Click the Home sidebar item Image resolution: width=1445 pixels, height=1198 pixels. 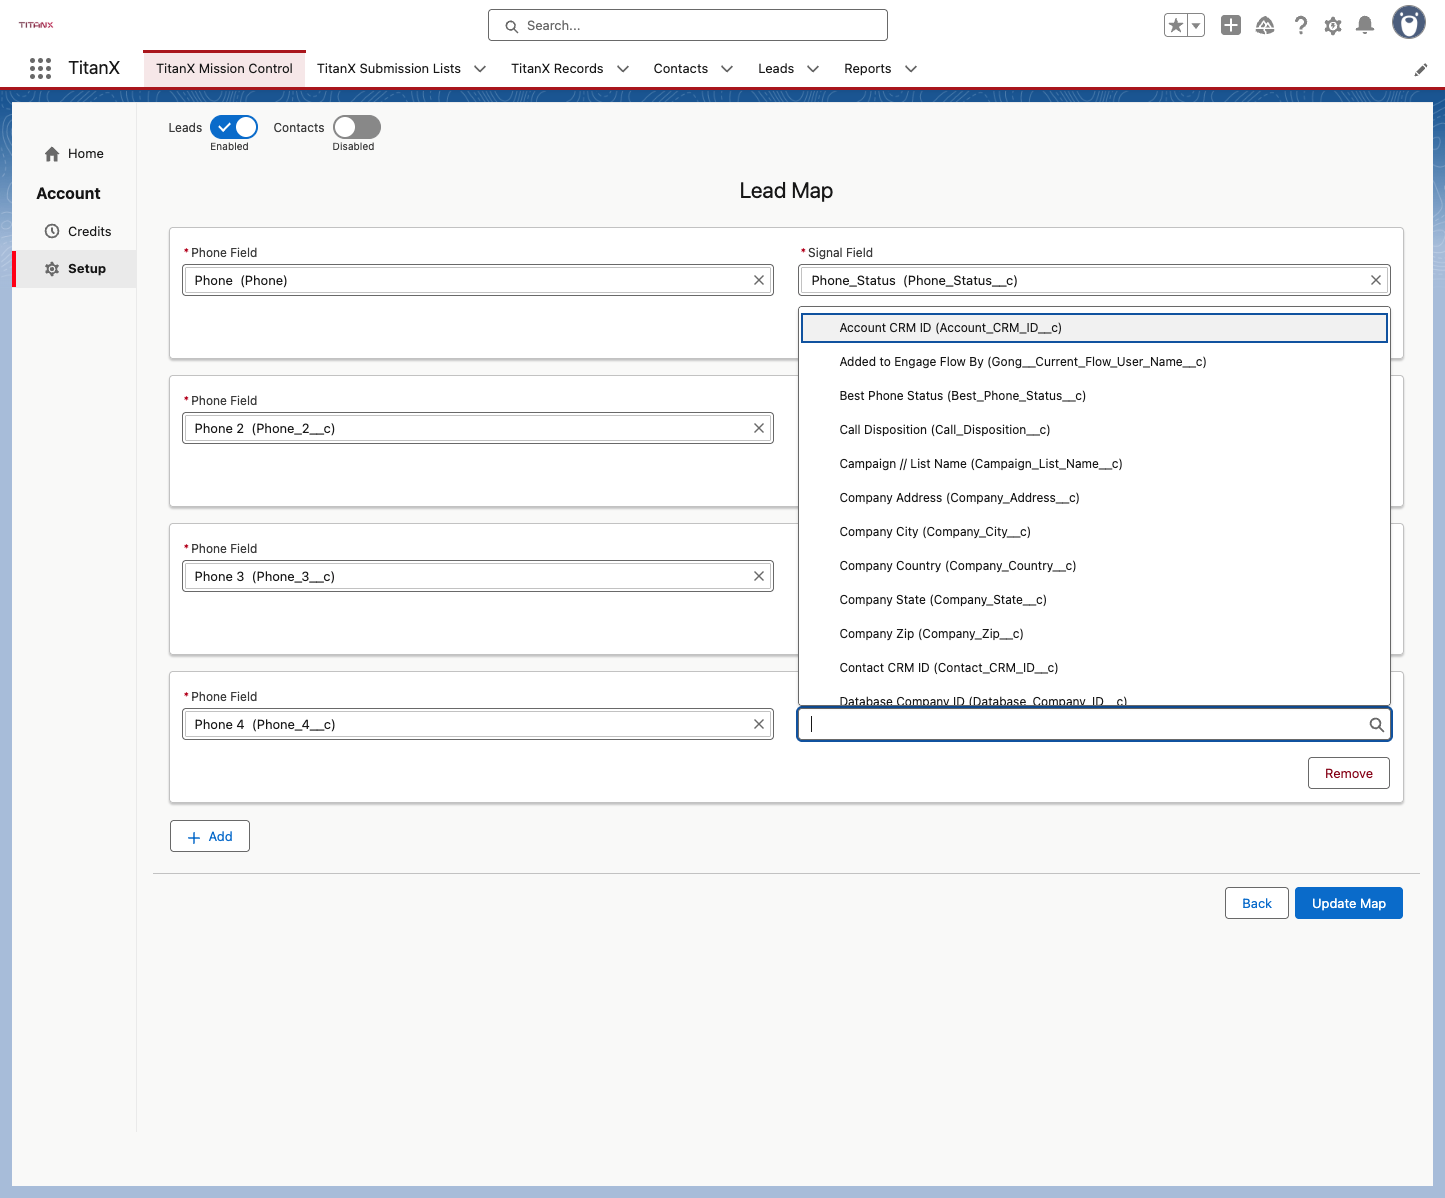click(x=74, y=154)
